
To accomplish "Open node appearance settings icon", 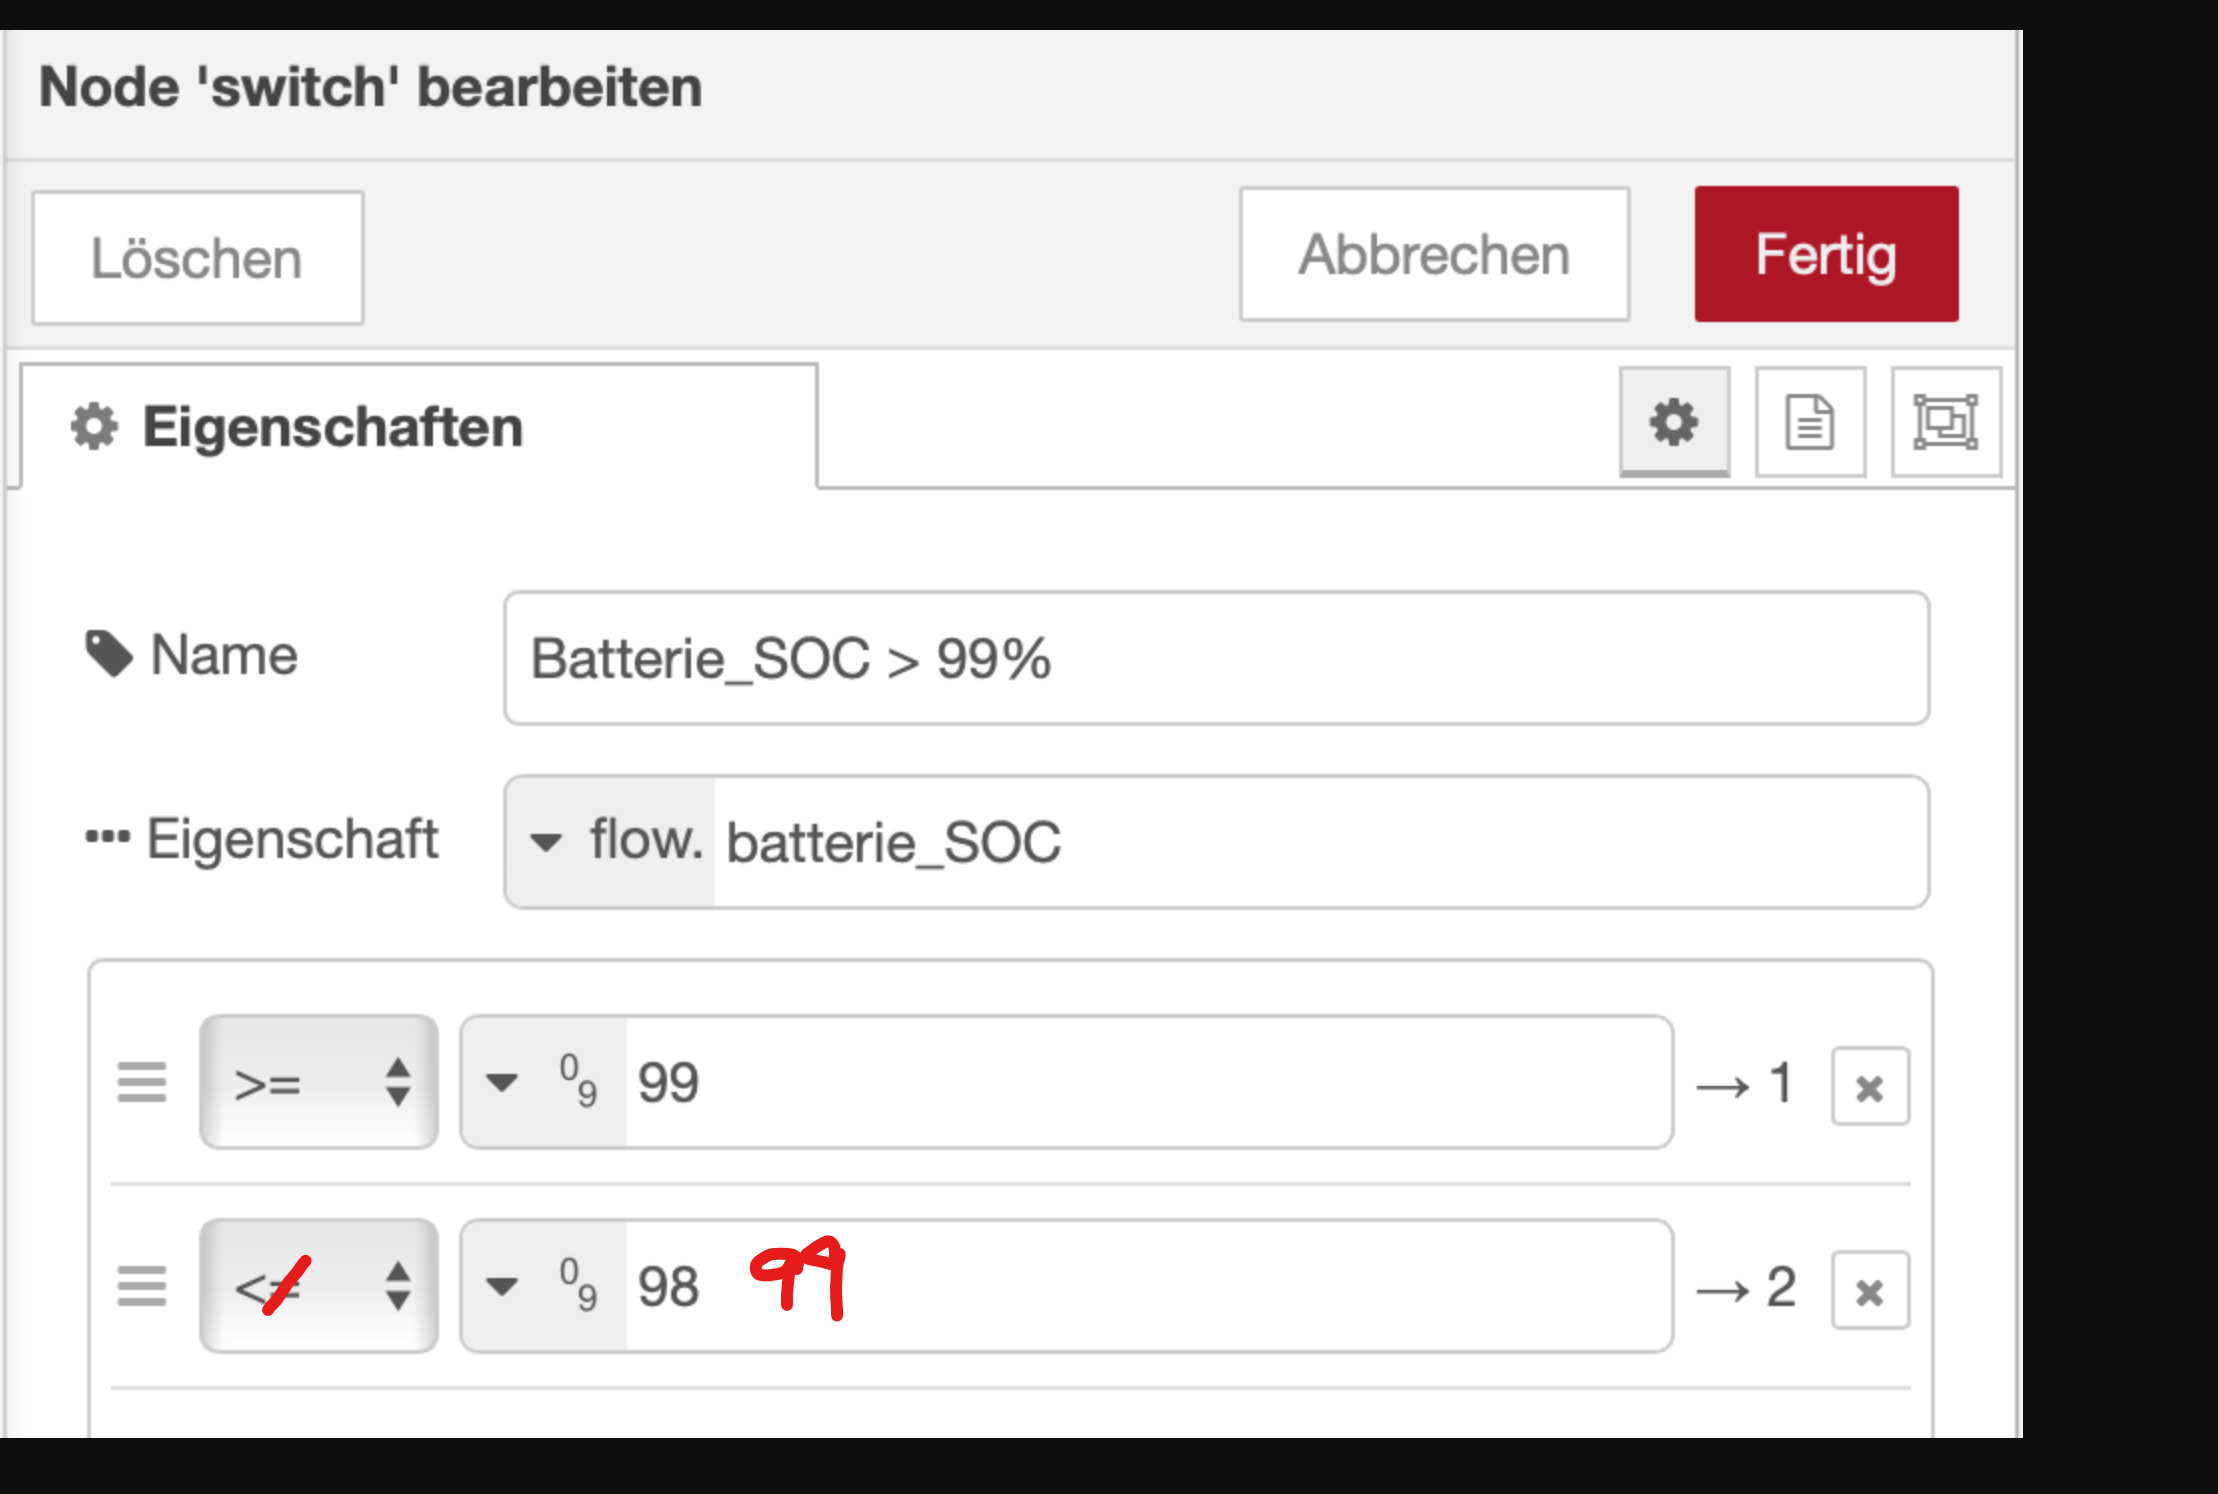I will [x=1945, y=422].
